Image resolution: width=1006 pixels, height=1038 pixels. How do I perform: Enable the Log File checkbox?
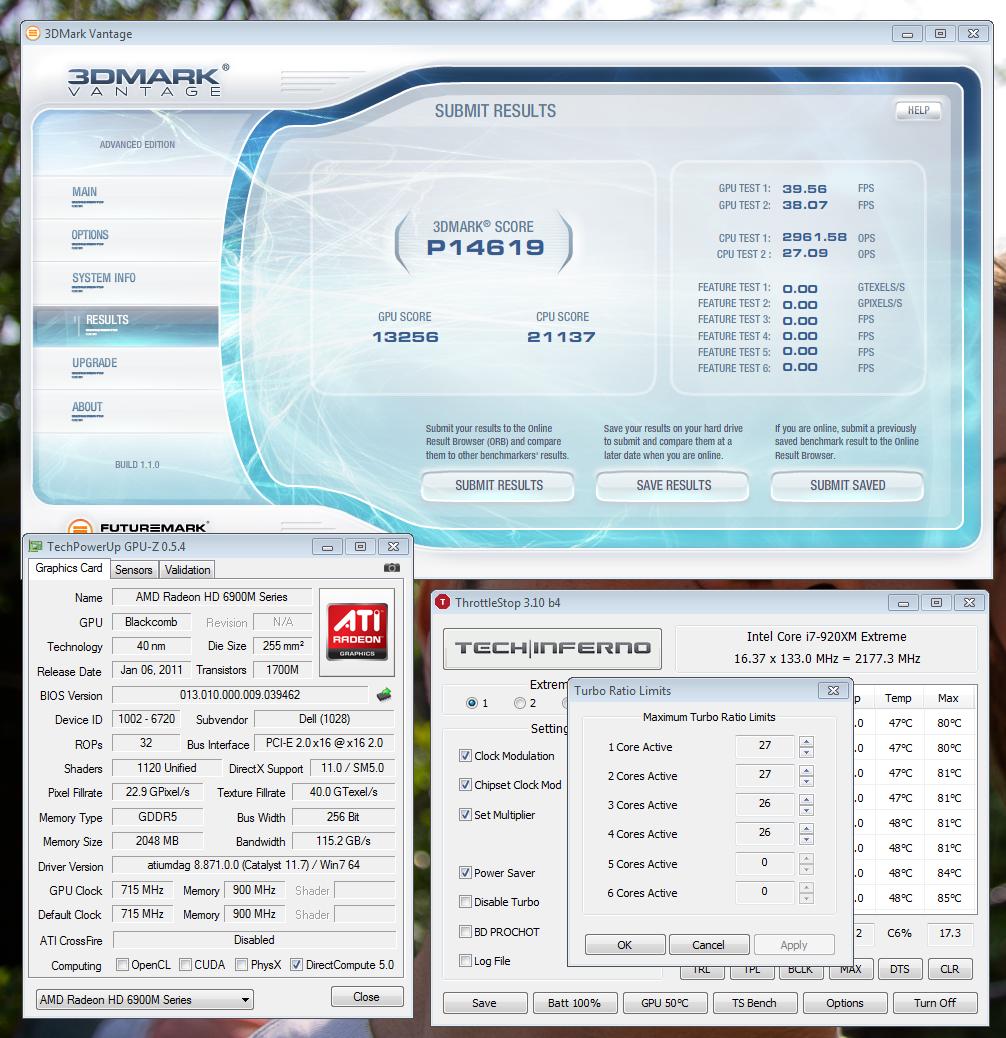coord(465,961)
